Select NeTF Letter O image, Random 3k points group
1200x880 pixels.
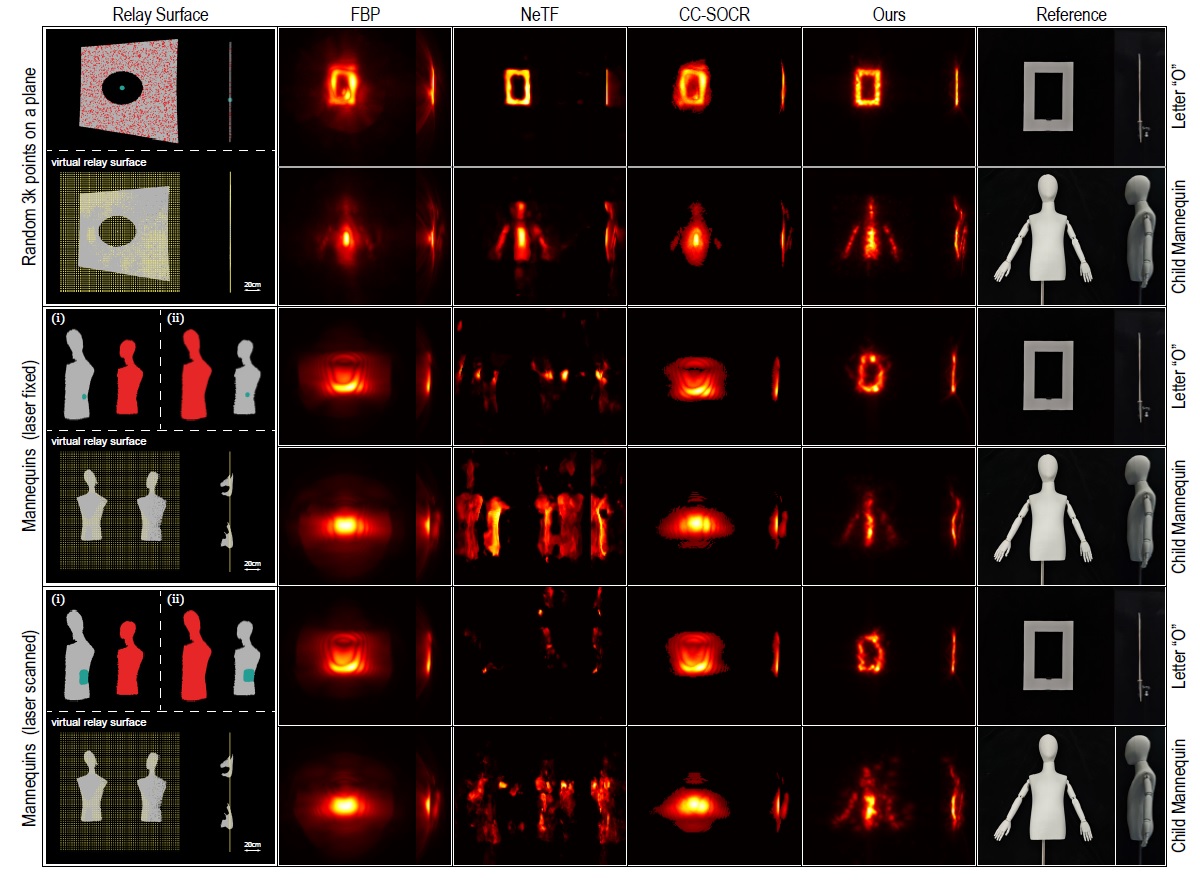pyautogui.click(x=539, y=96)
